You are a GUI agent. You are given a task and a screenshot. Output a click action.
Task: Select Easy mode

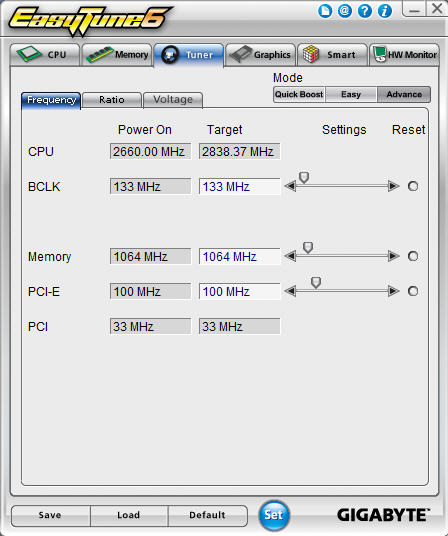pos(351,94)
